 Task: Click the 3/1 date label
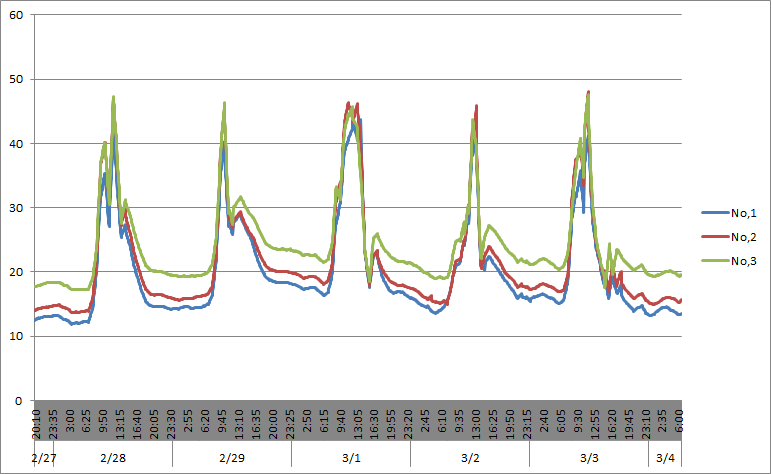351,457
